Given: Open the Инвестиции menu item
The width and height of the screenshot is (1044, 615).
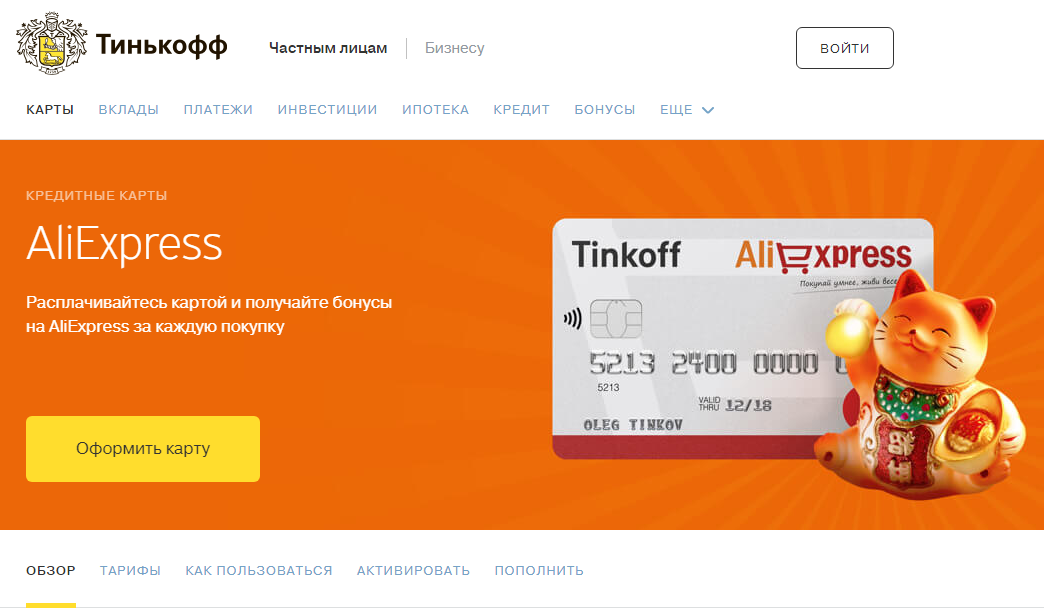Looking at the screenshot, I should 328,110.
